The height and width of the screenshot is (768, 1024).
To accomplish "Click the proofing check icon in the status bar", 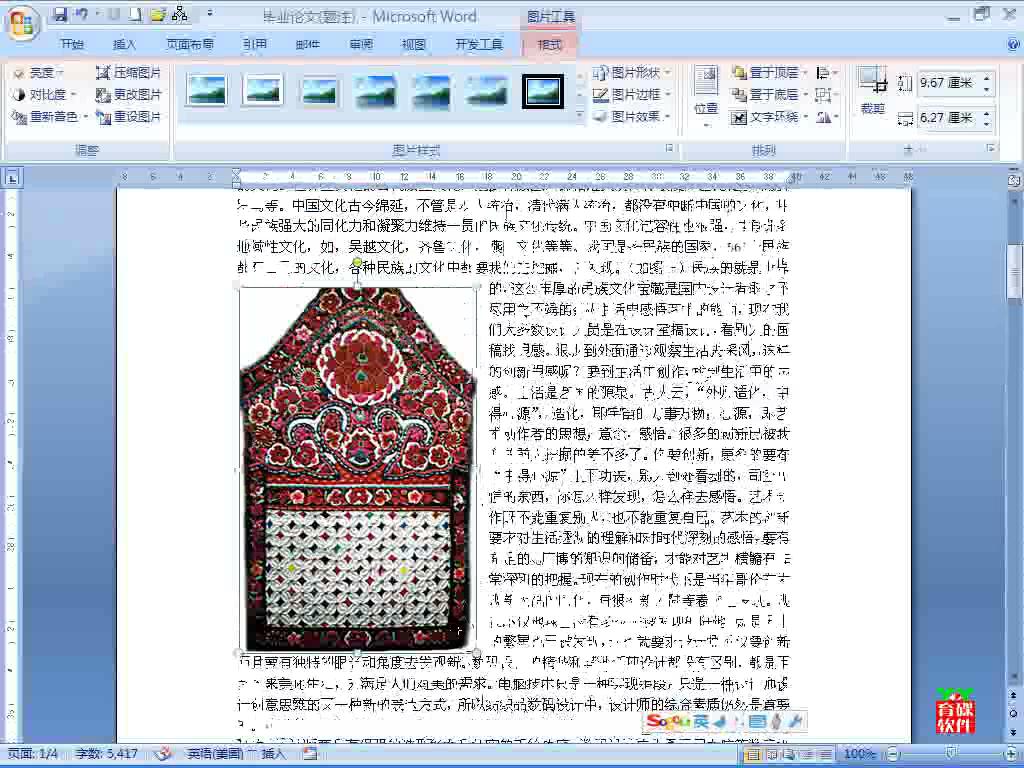I will click(163, 754).
